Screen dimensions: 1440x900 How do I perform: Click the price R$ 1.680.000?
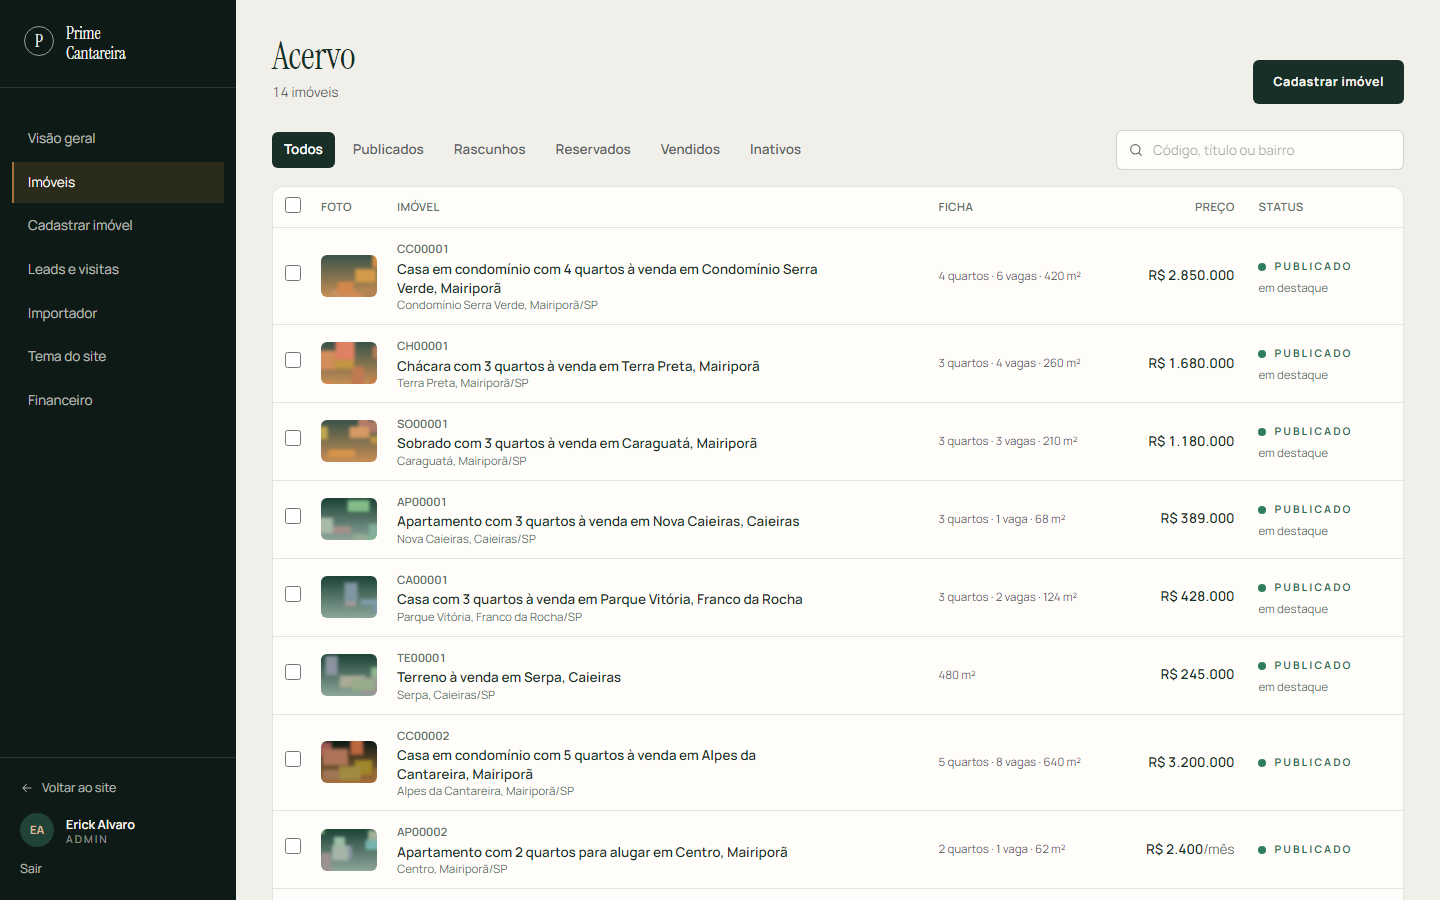1191,363
